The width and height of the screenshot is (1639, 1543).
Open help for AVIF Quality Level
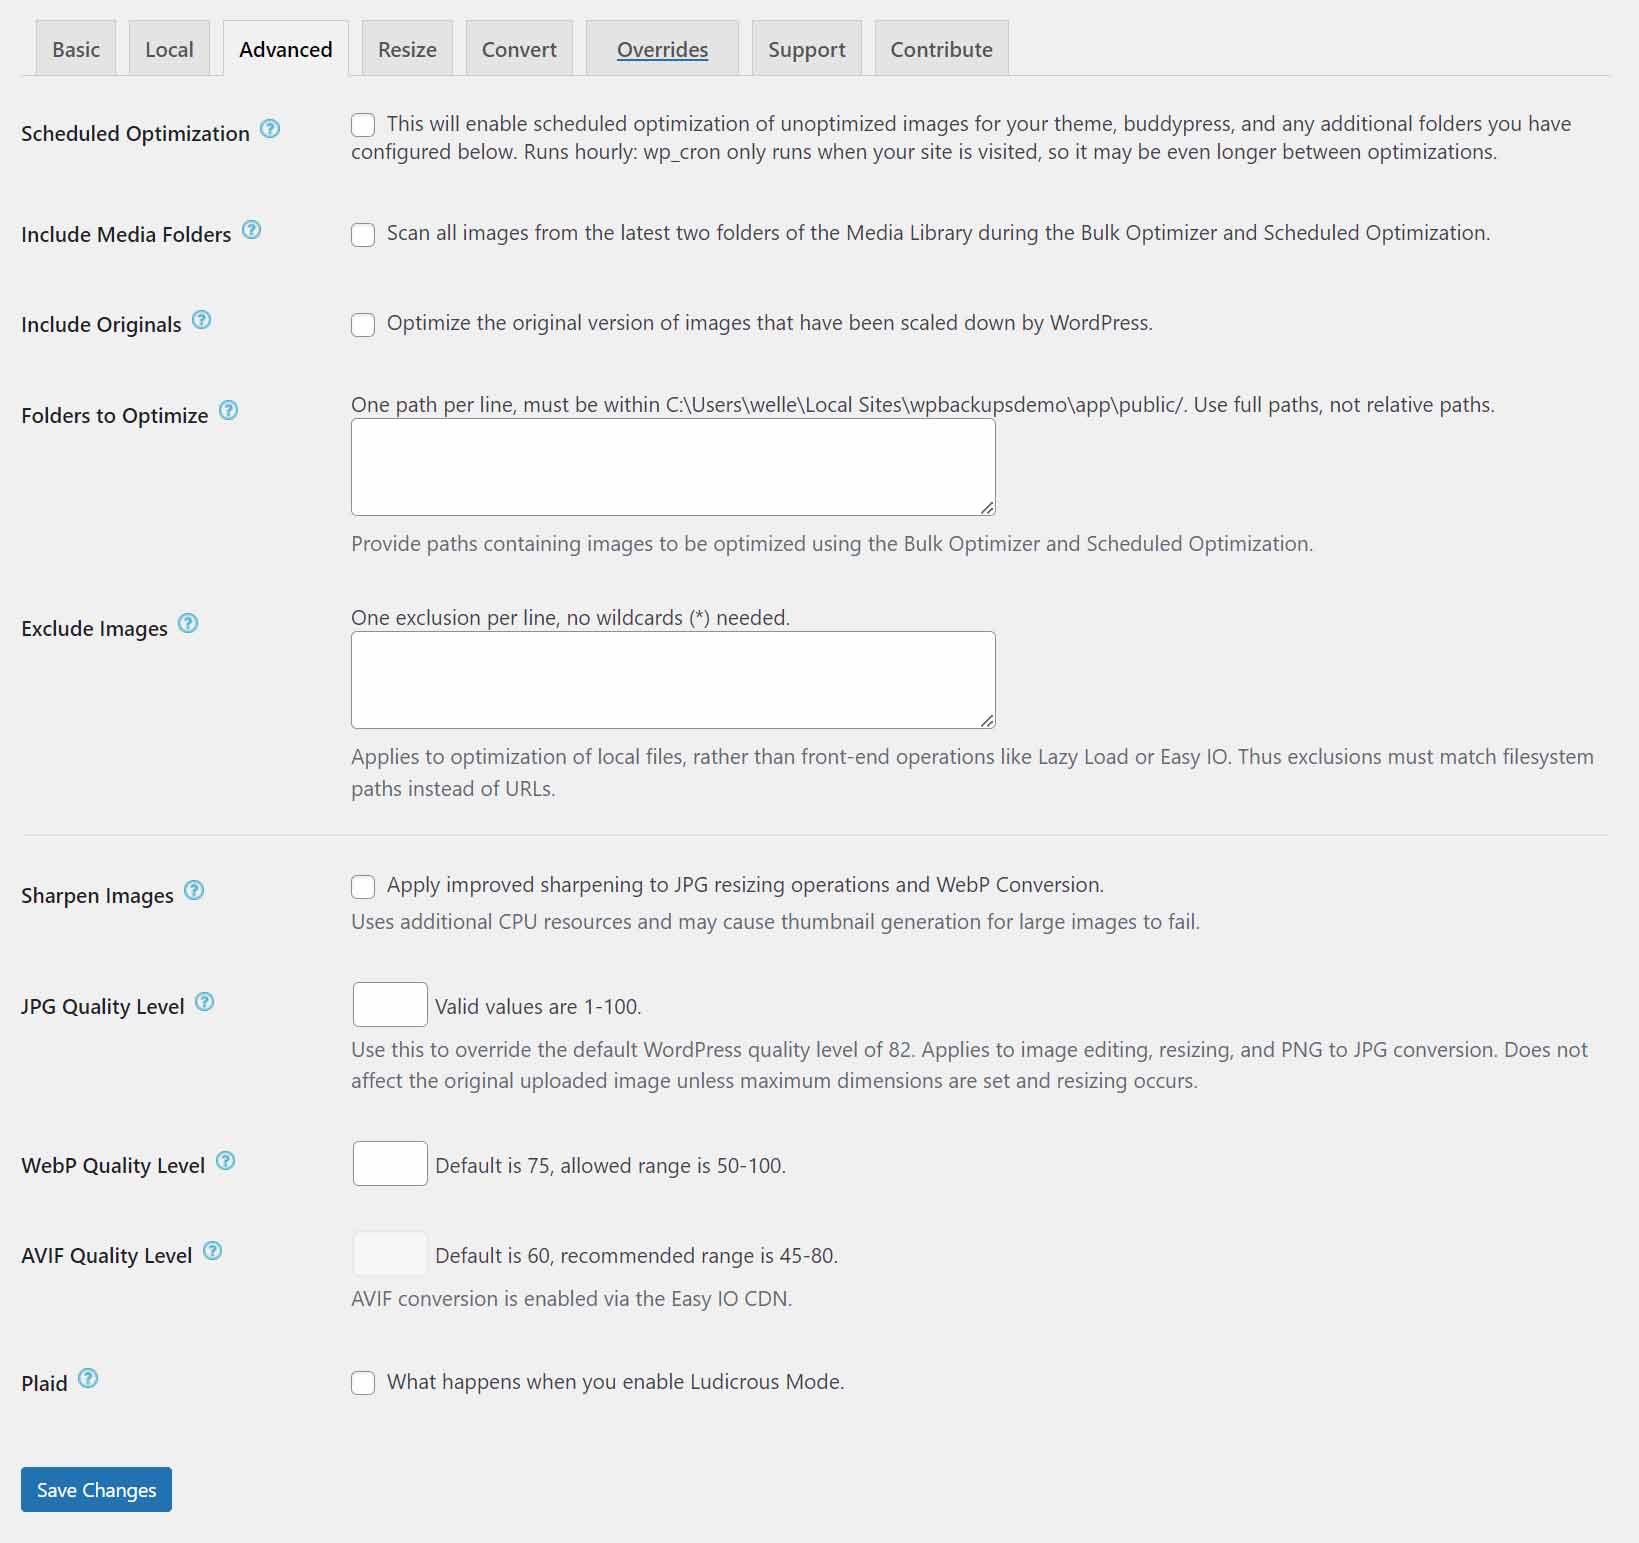[213, 1250]
